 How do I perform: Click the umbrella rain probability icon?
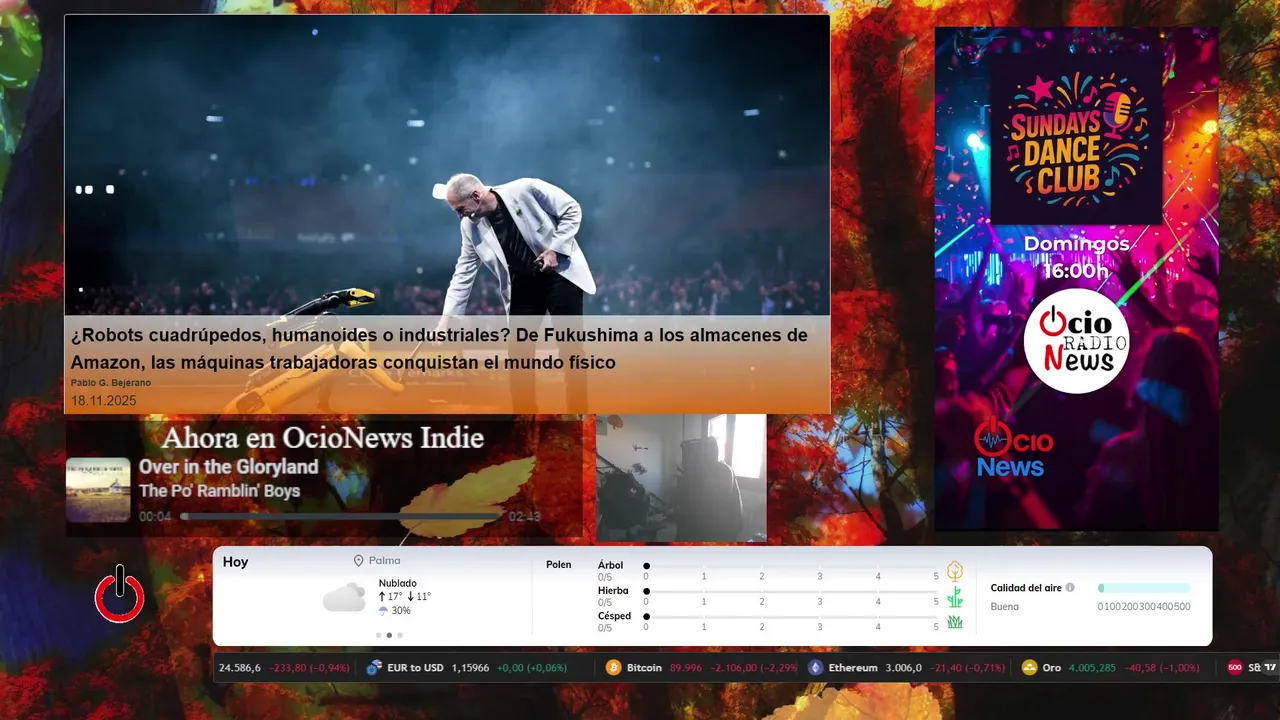pyautogui.click(x=383, y=610)
